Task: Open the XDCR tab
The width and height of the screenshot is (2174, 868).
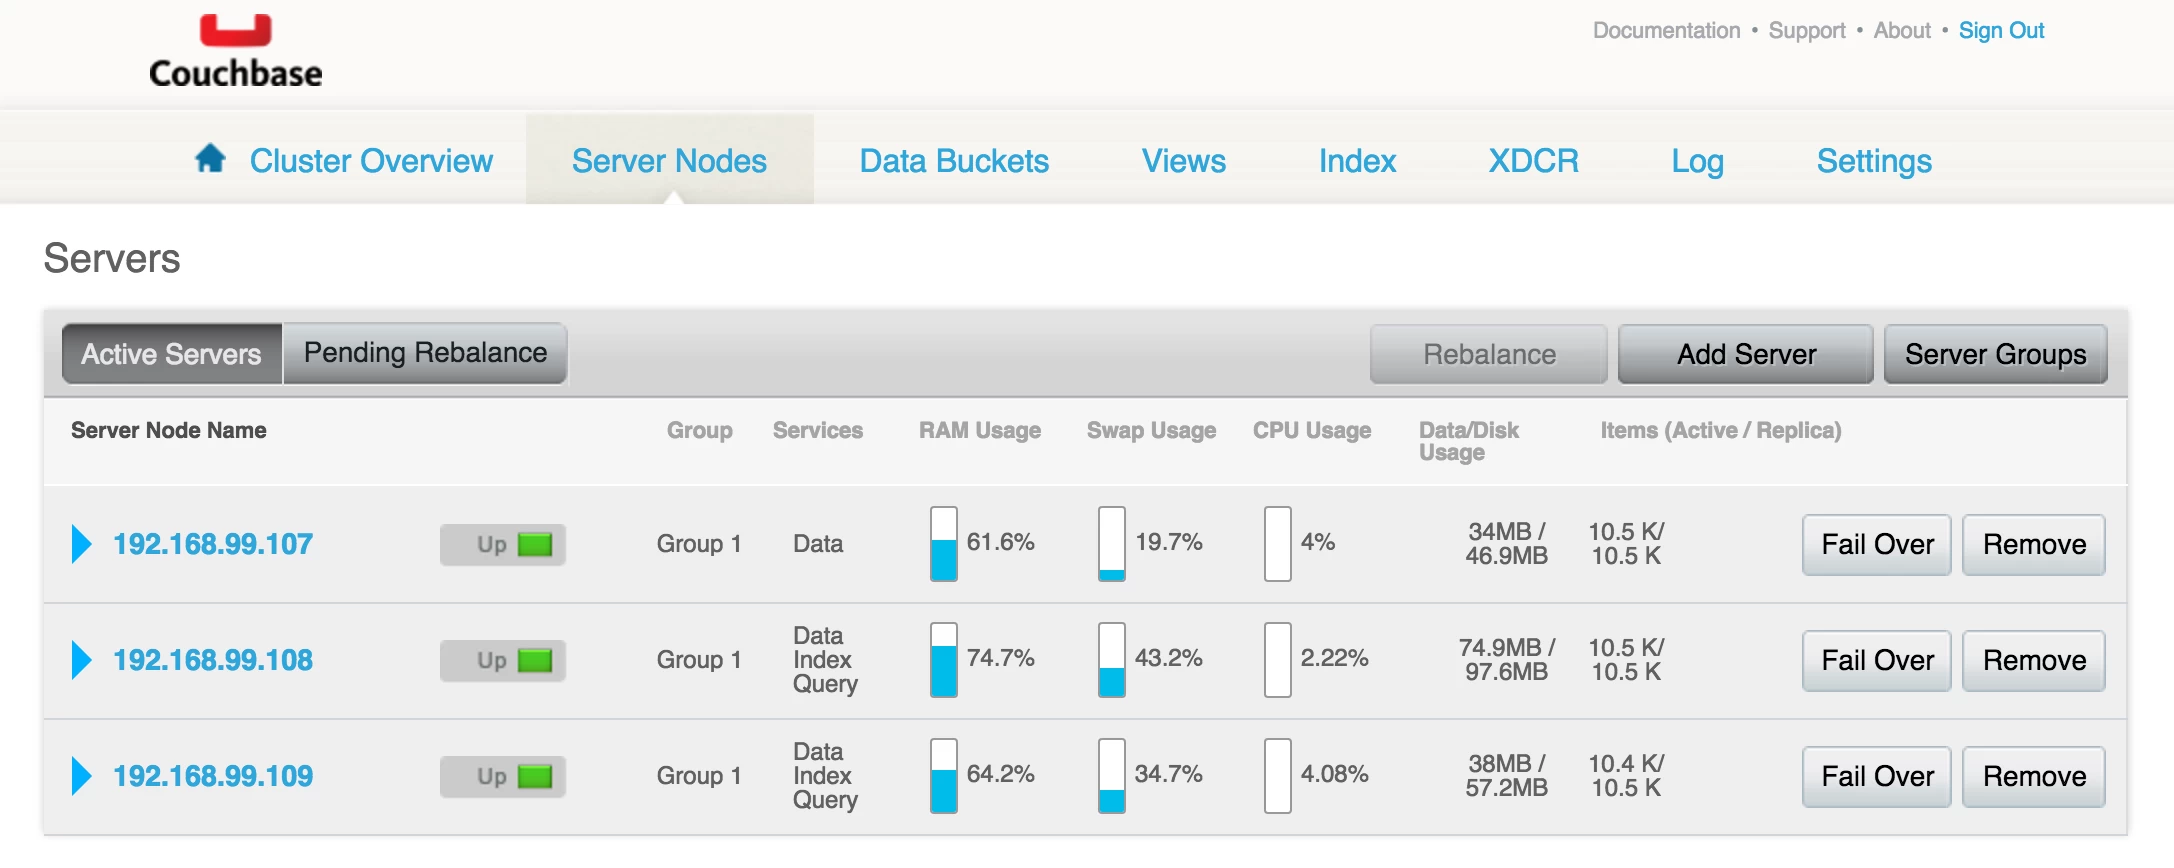Action: [x=1534, y=161]
